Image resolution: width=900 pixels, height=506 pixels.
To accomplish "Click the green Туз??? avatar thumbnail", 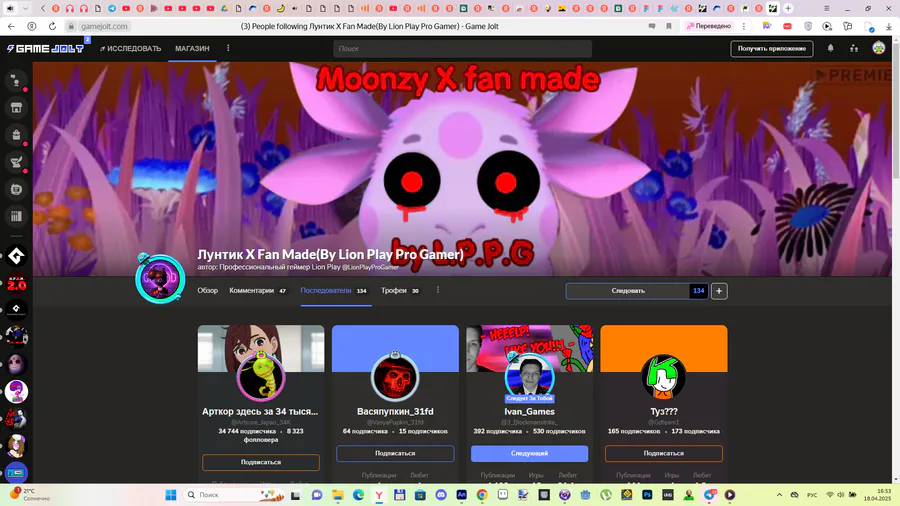I will (664, 376).
